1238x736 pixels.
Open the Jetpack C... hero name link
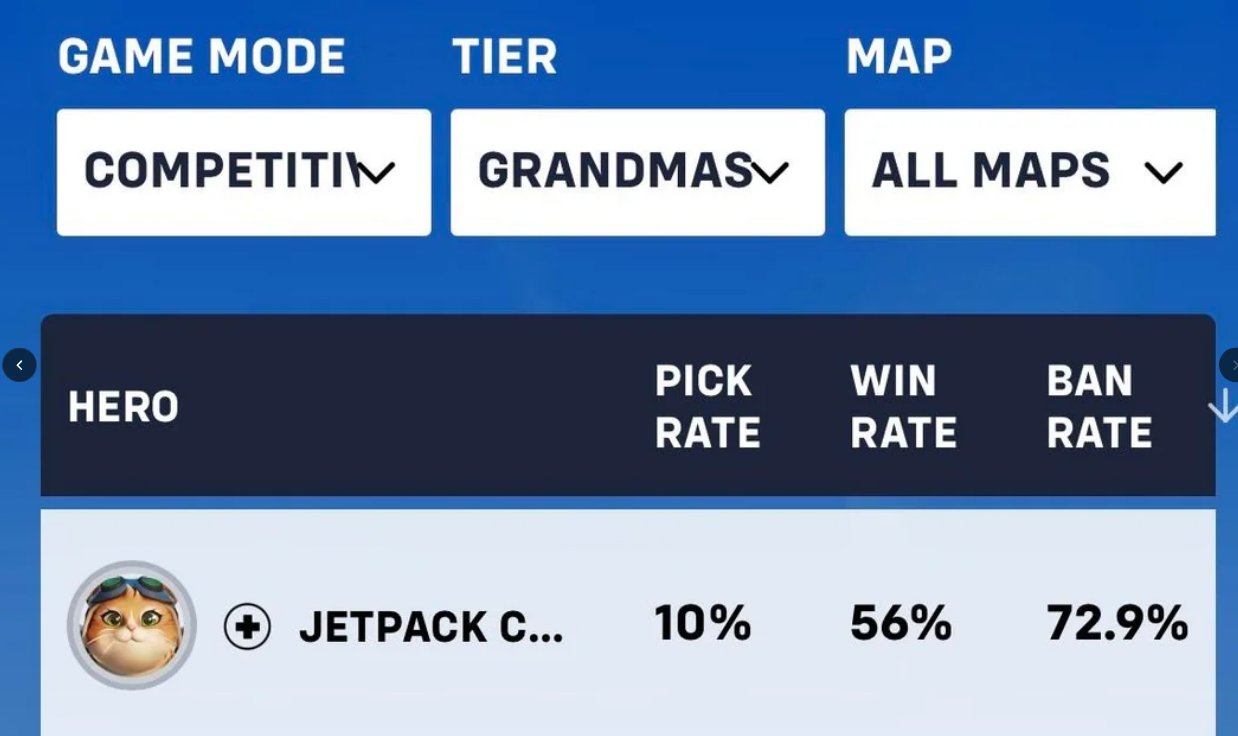431,627
